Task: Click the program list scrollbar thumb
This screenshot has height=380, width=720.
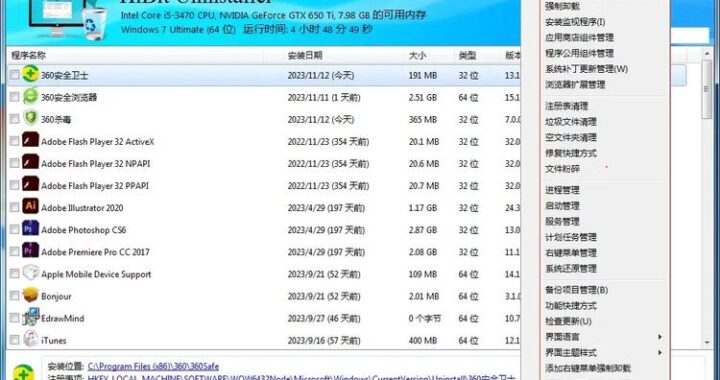Action: (x=707, y=90)
